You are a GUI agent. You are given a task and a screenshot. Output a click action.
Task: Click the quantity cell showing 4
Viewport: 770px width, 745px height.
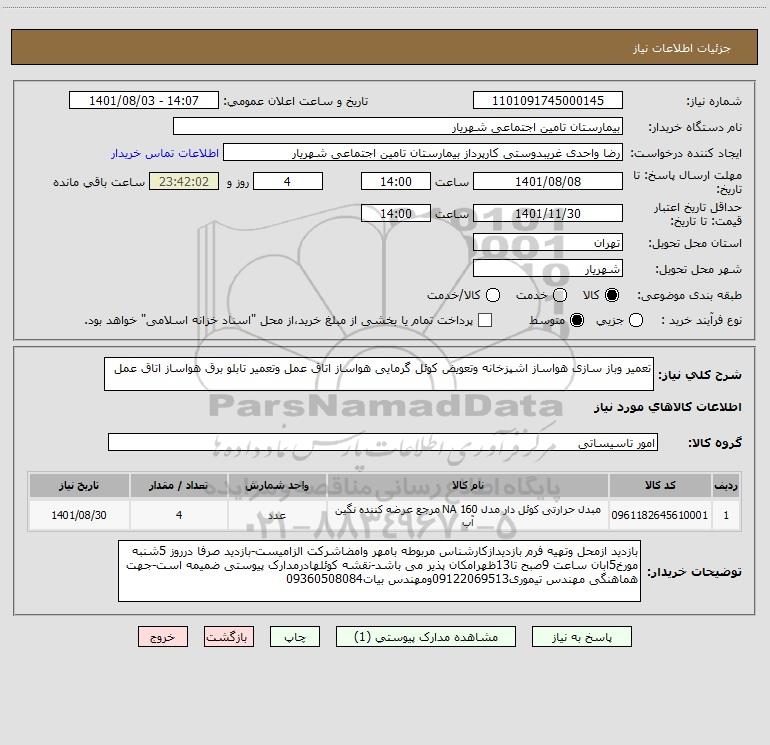point(179,515)
